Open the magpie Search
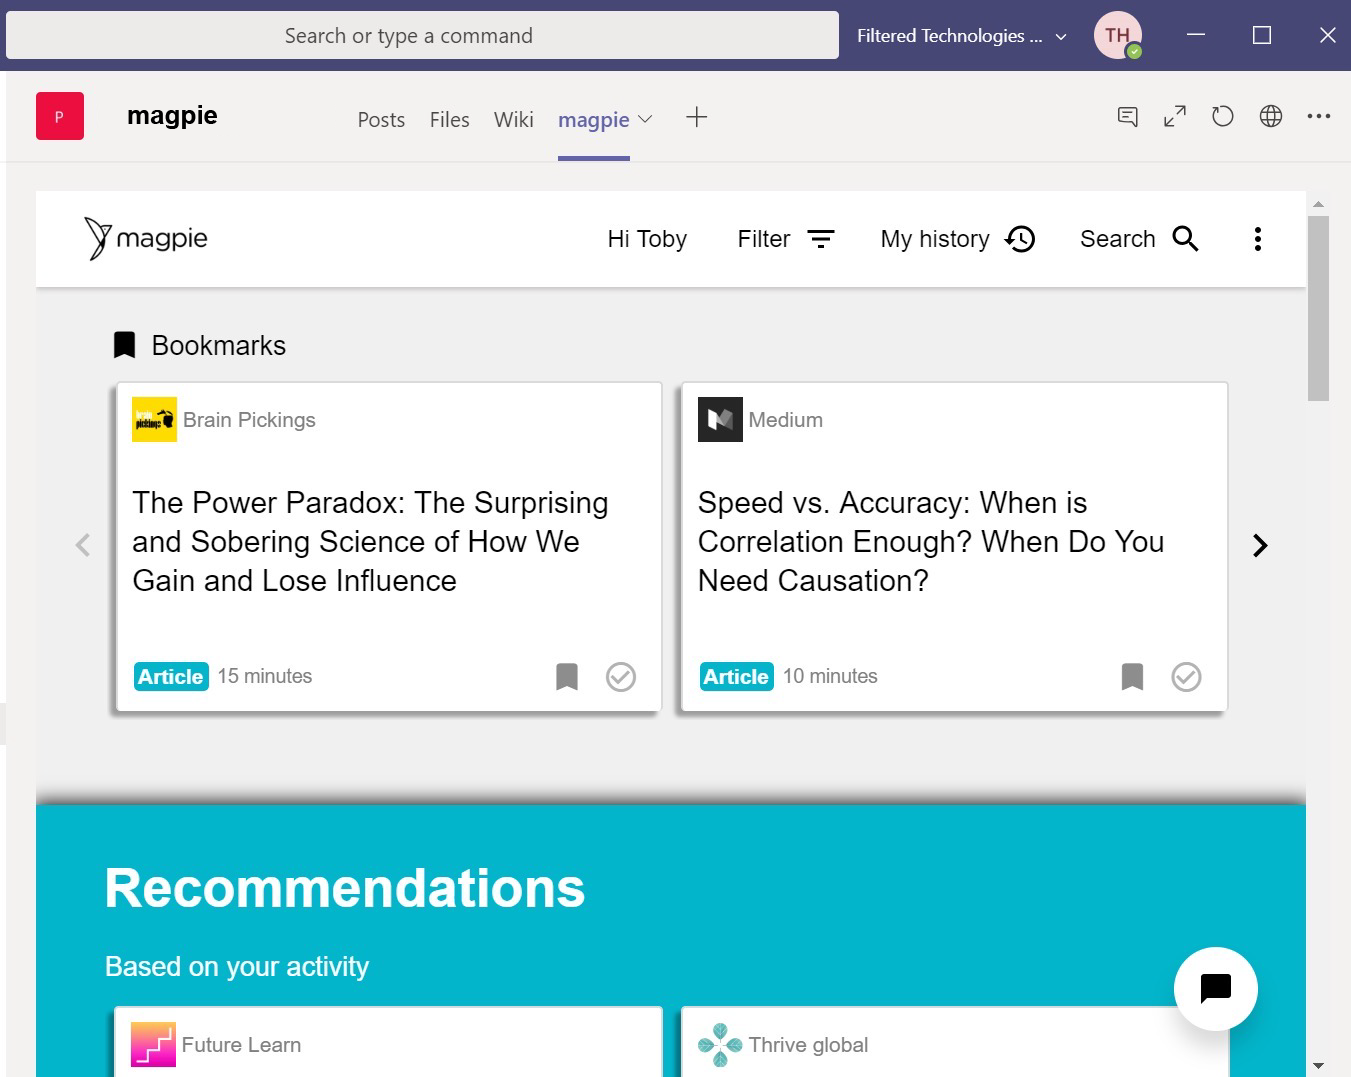This screenshot has height=1077, width=1351. pos(1139,239)
